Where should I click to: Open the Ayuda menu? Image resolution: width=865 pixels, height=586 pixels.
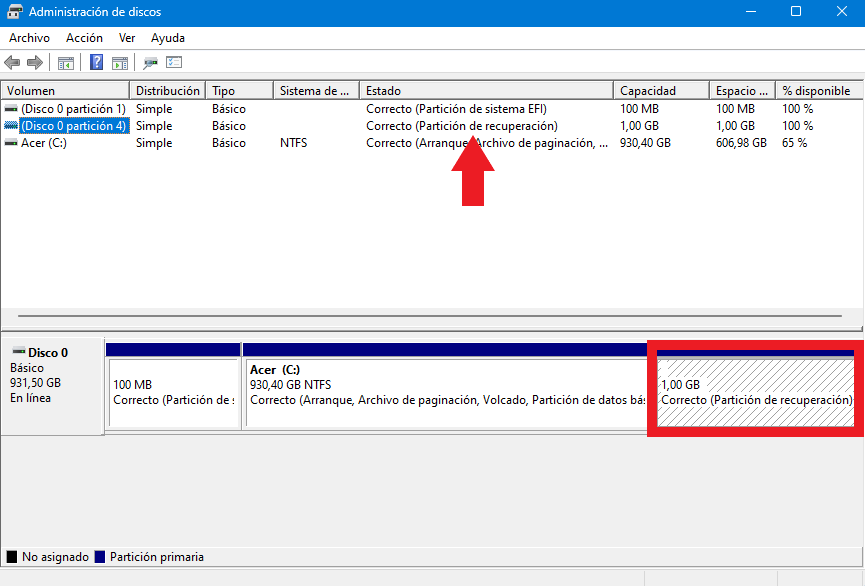168,38
